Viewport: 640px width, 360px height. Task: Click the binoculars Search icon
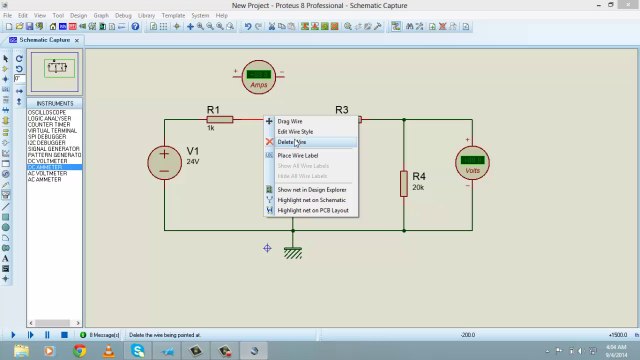tap(409, 27)
